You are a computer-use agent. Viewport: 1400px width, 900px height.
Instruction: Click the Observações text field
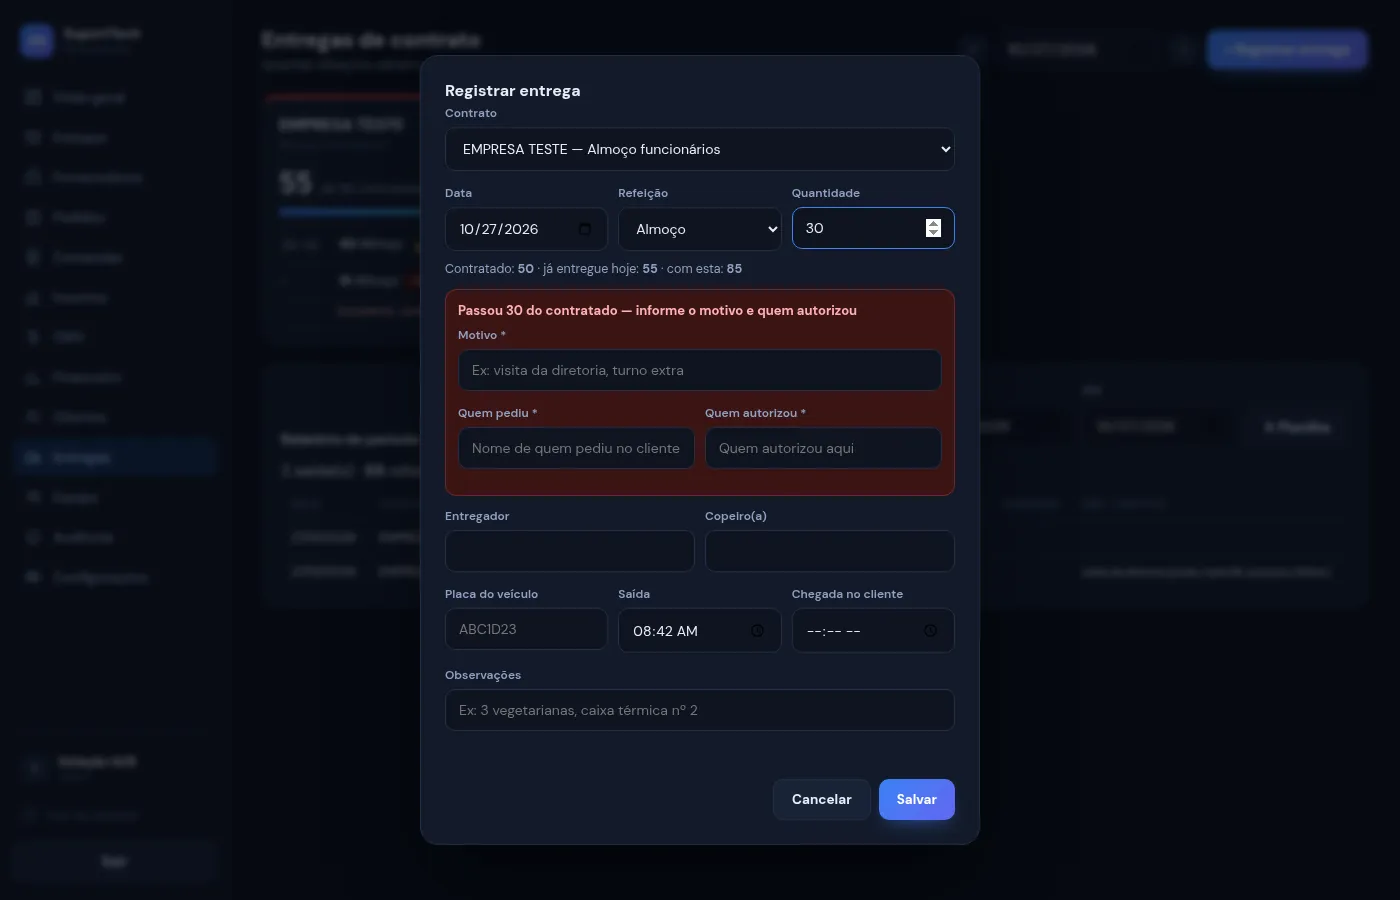click(x=700, y=710)
